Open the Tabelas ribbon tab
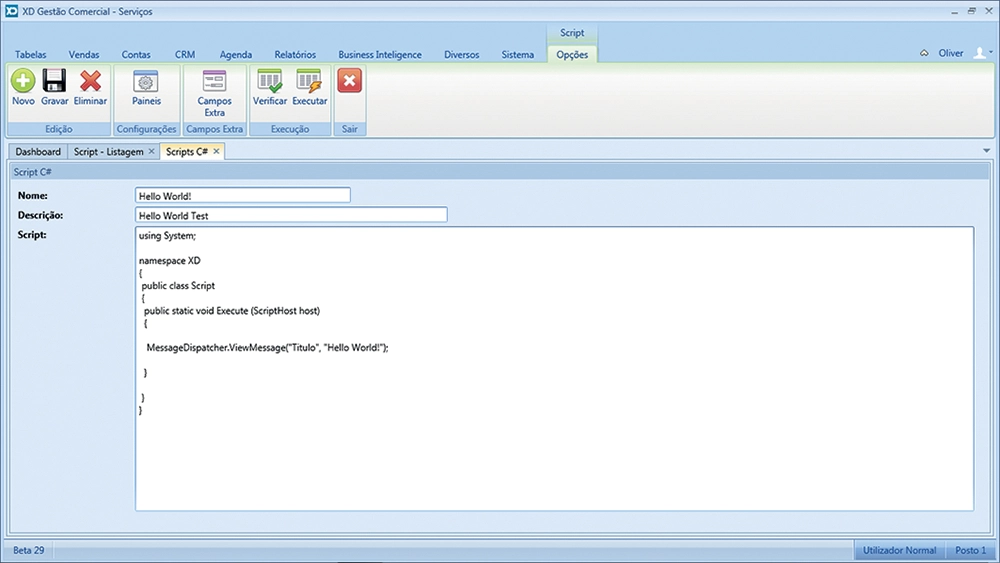The height and width of the screenshot is (563, 1000). pos(30,55)
